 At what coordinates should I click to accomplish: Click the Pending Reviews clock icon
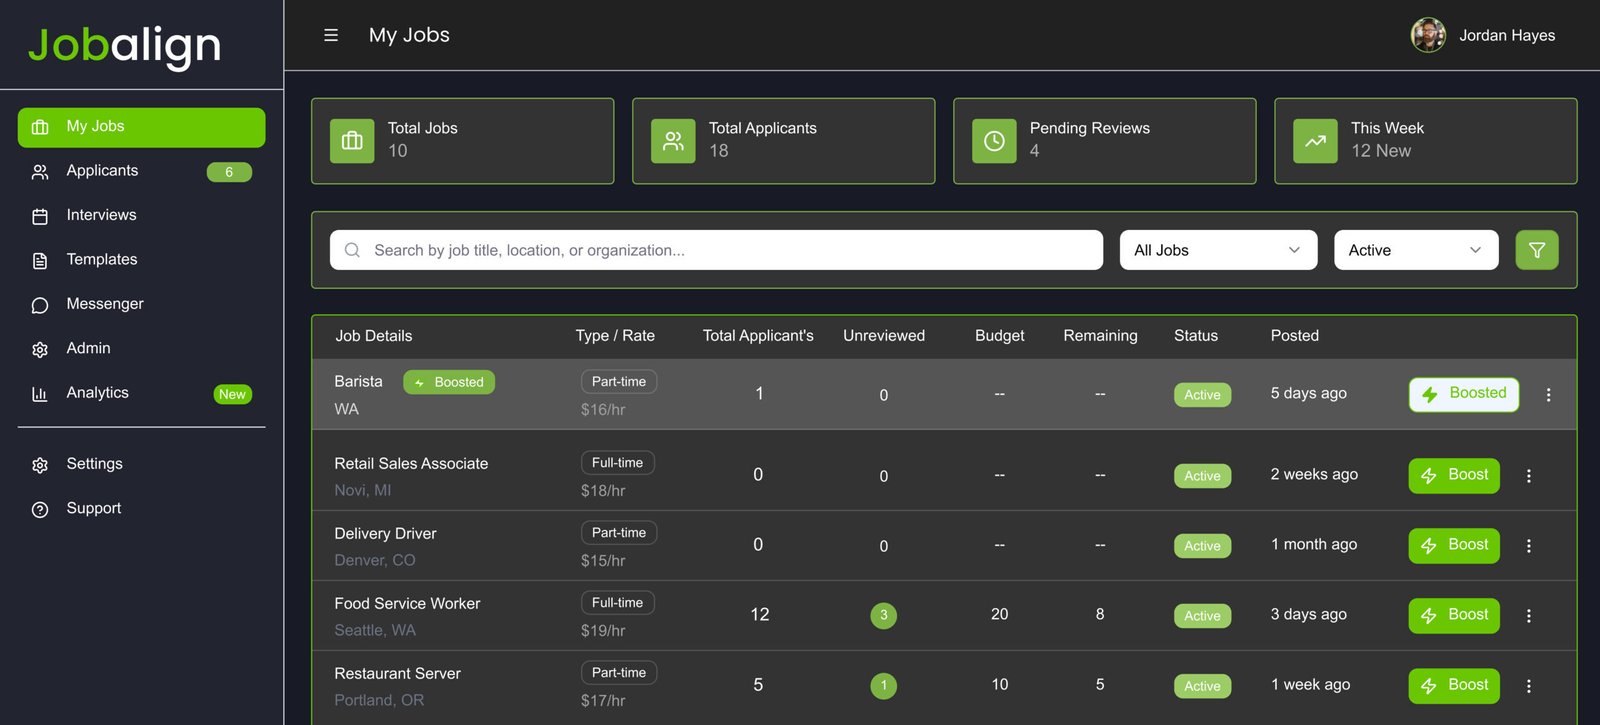click(994, 141)
